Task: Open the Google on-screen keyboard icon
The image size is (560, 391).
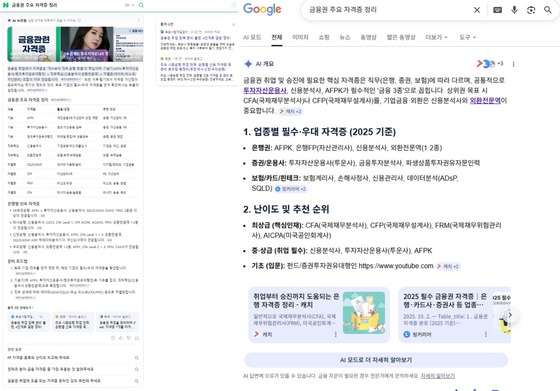Action: 498,10
